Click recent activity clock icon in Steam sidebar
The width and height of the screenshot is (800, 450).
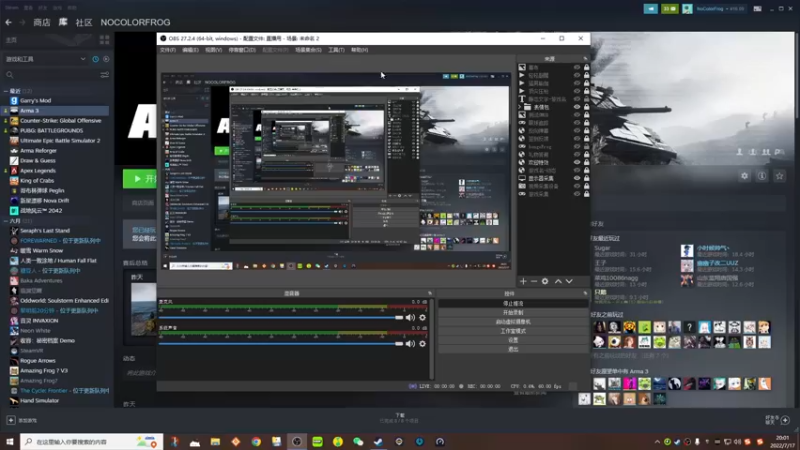pyautogui.click(x=95, y=59)
